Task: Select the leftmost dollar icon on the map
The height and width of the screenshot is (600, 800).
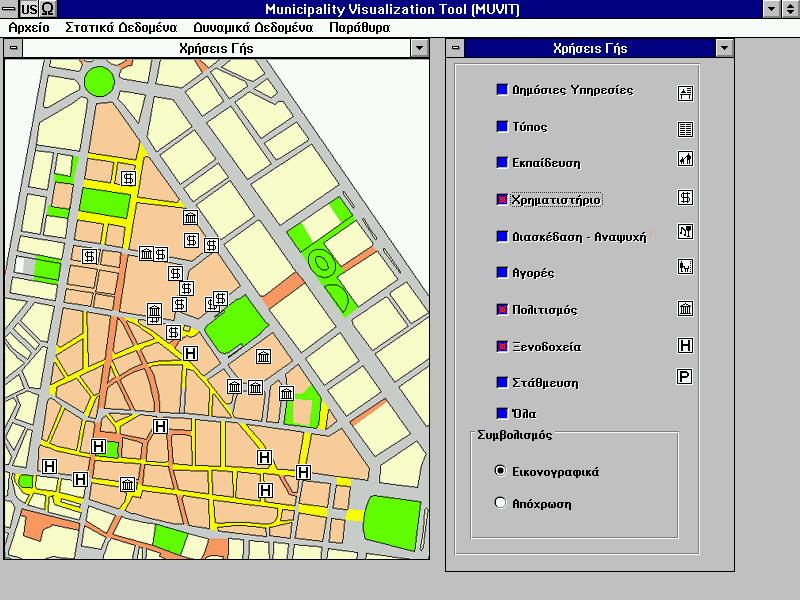Action: click(89, 256)
